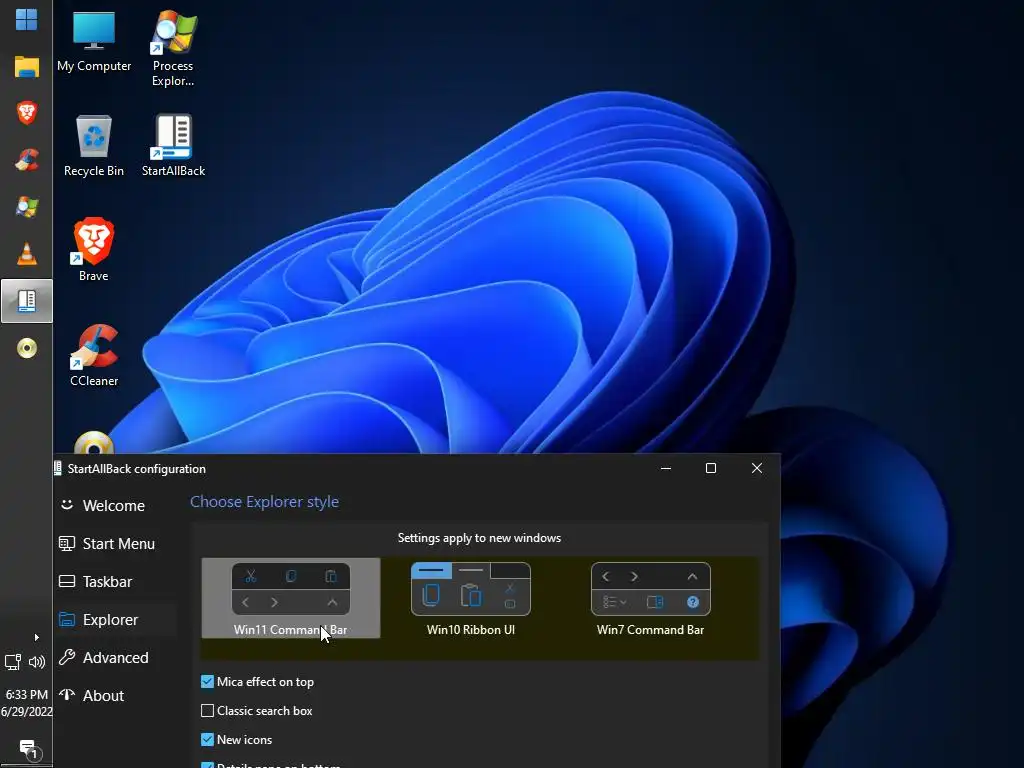Open network status tray icon

point(13,662)
